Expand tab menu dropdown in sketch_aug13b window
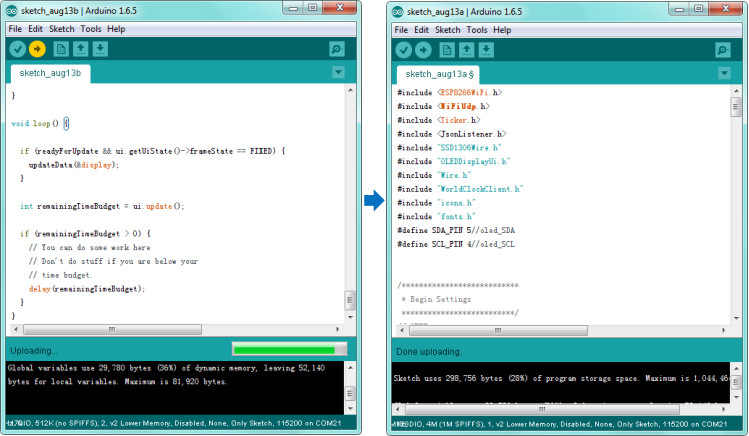The image size is (749, 436). [338, 73]
